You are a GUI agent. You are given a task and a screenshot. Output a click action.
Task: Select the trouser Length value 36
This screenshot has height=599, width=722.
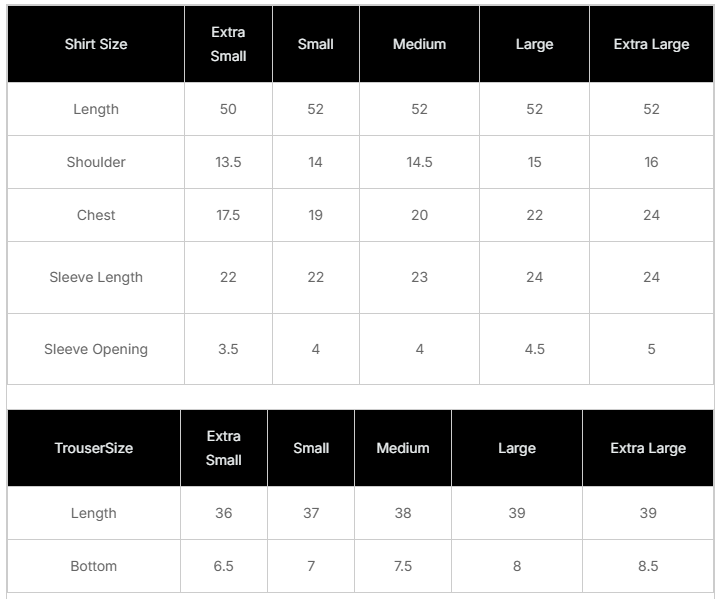point(223,513)
